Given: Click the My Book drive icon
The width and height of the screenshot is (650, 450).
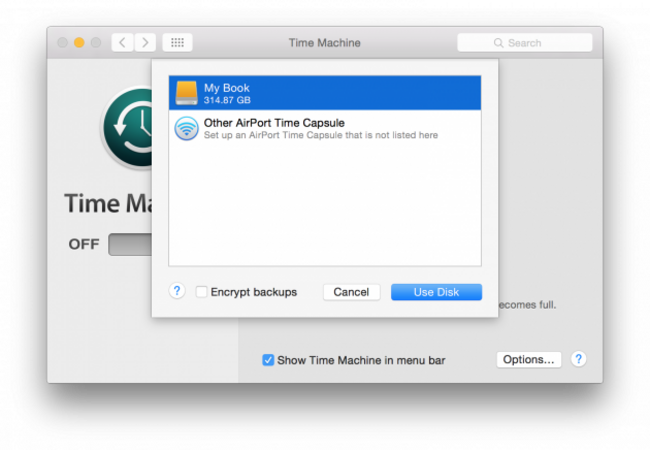Looking at the screenshot, I should point(187,93).
